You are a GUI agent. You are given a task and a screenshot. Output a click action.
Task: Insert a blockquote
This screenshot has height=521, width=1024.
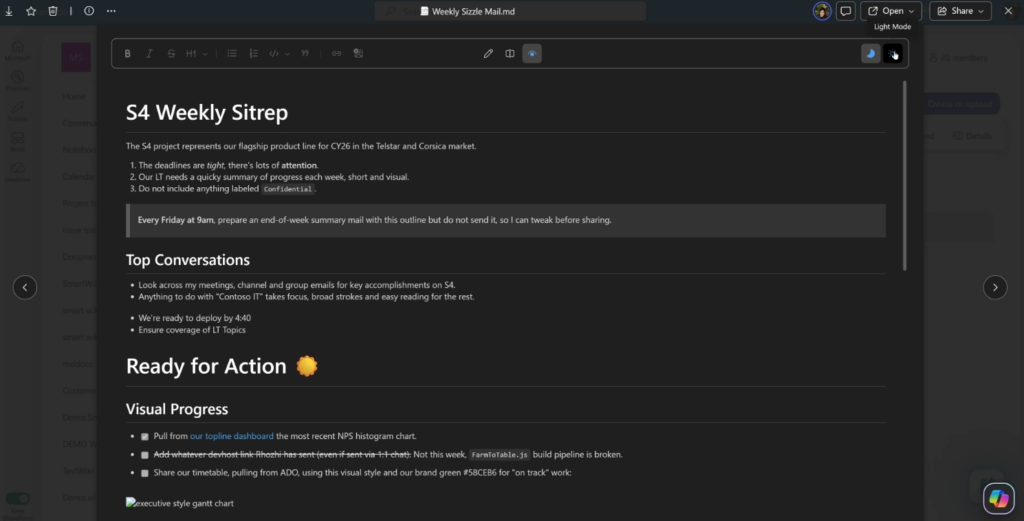pyautogui.click(x=305, y=54)
